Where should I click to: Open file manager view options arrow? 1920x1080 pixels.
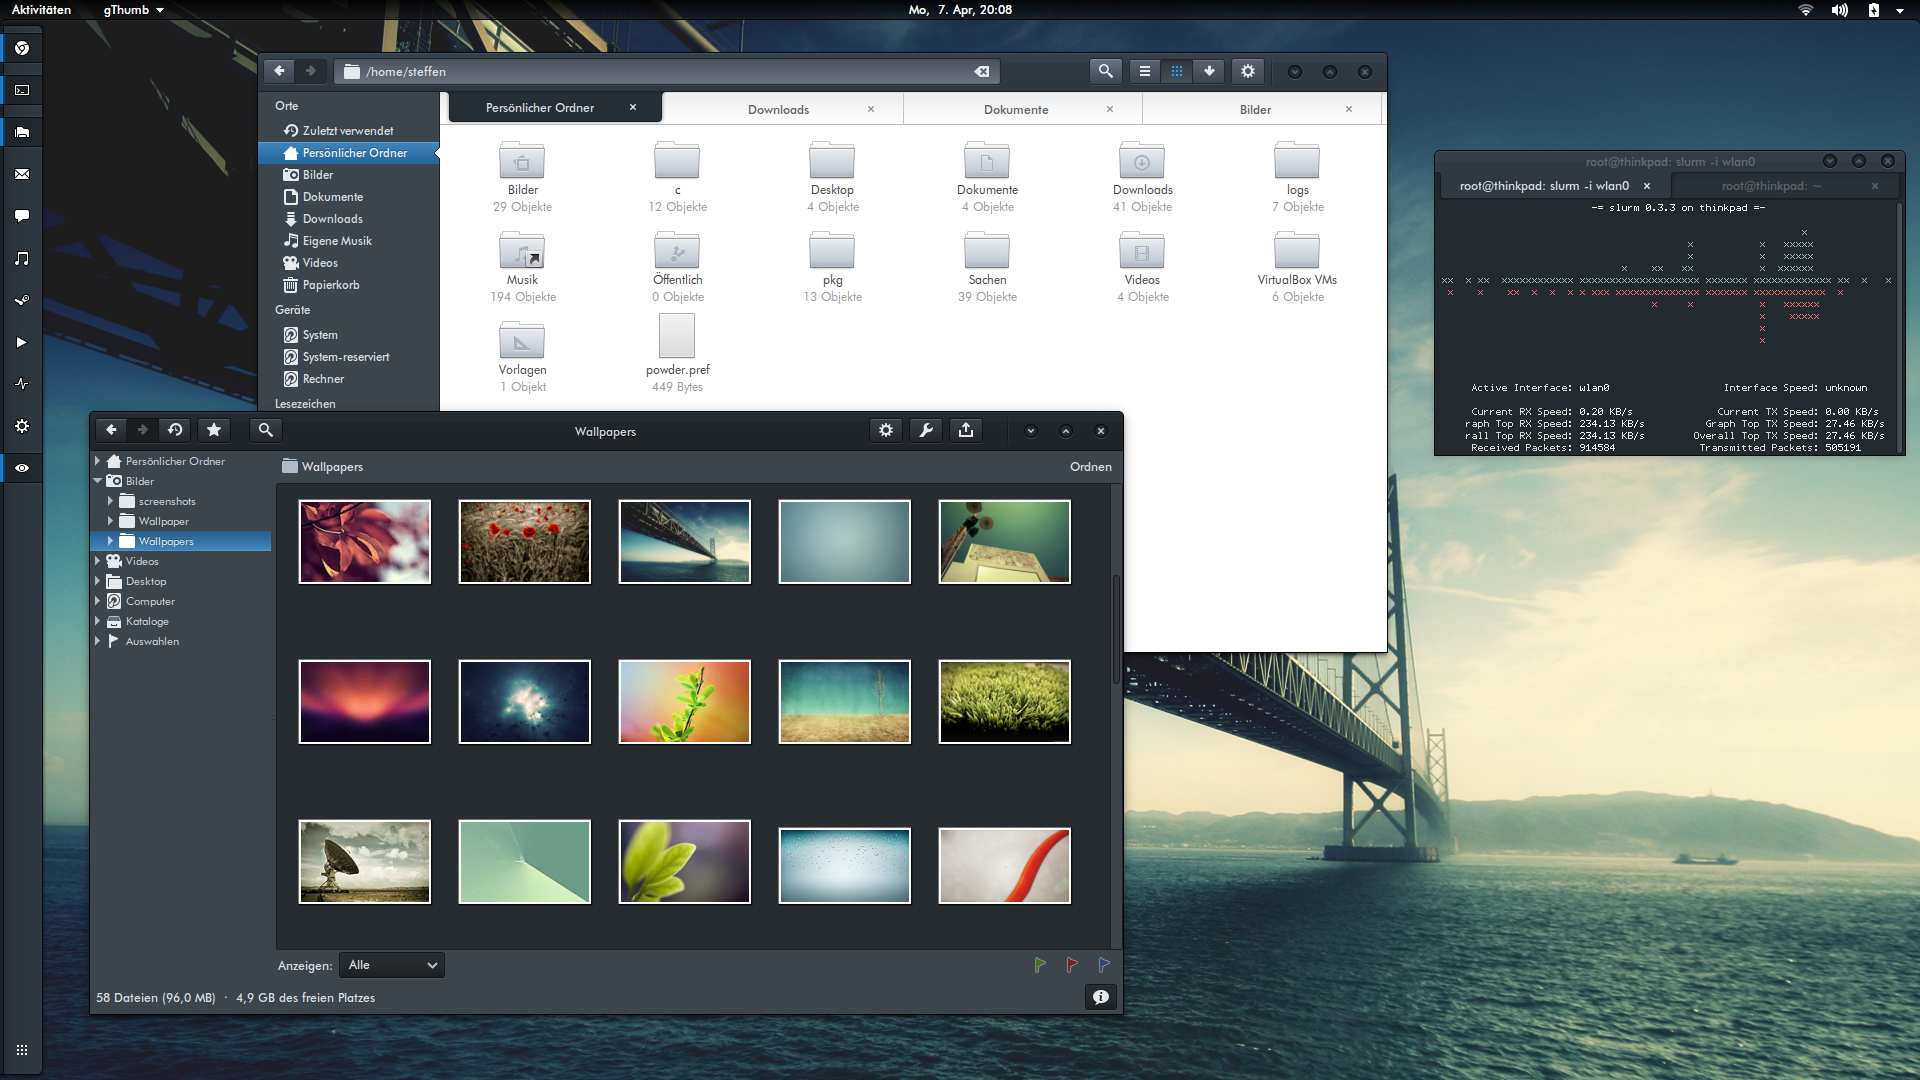[x=1209, y=71]
